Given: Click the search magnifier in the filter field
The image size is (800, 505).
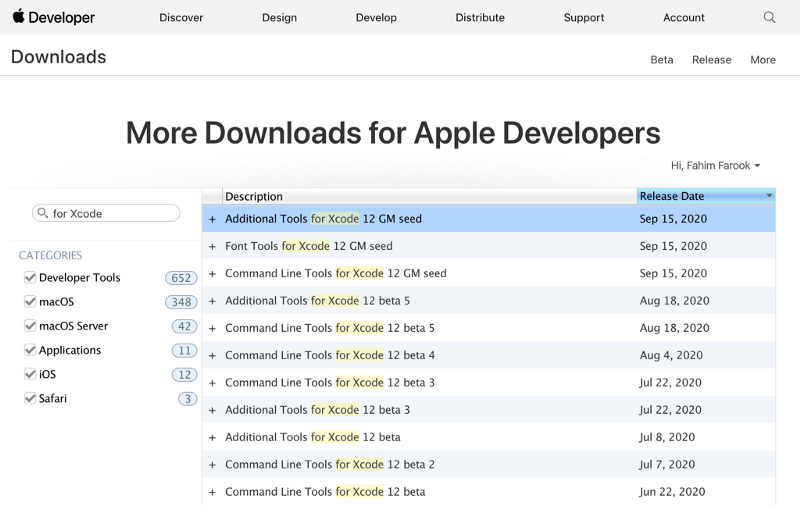Looking at the screenshot, I should coord(43,213).
